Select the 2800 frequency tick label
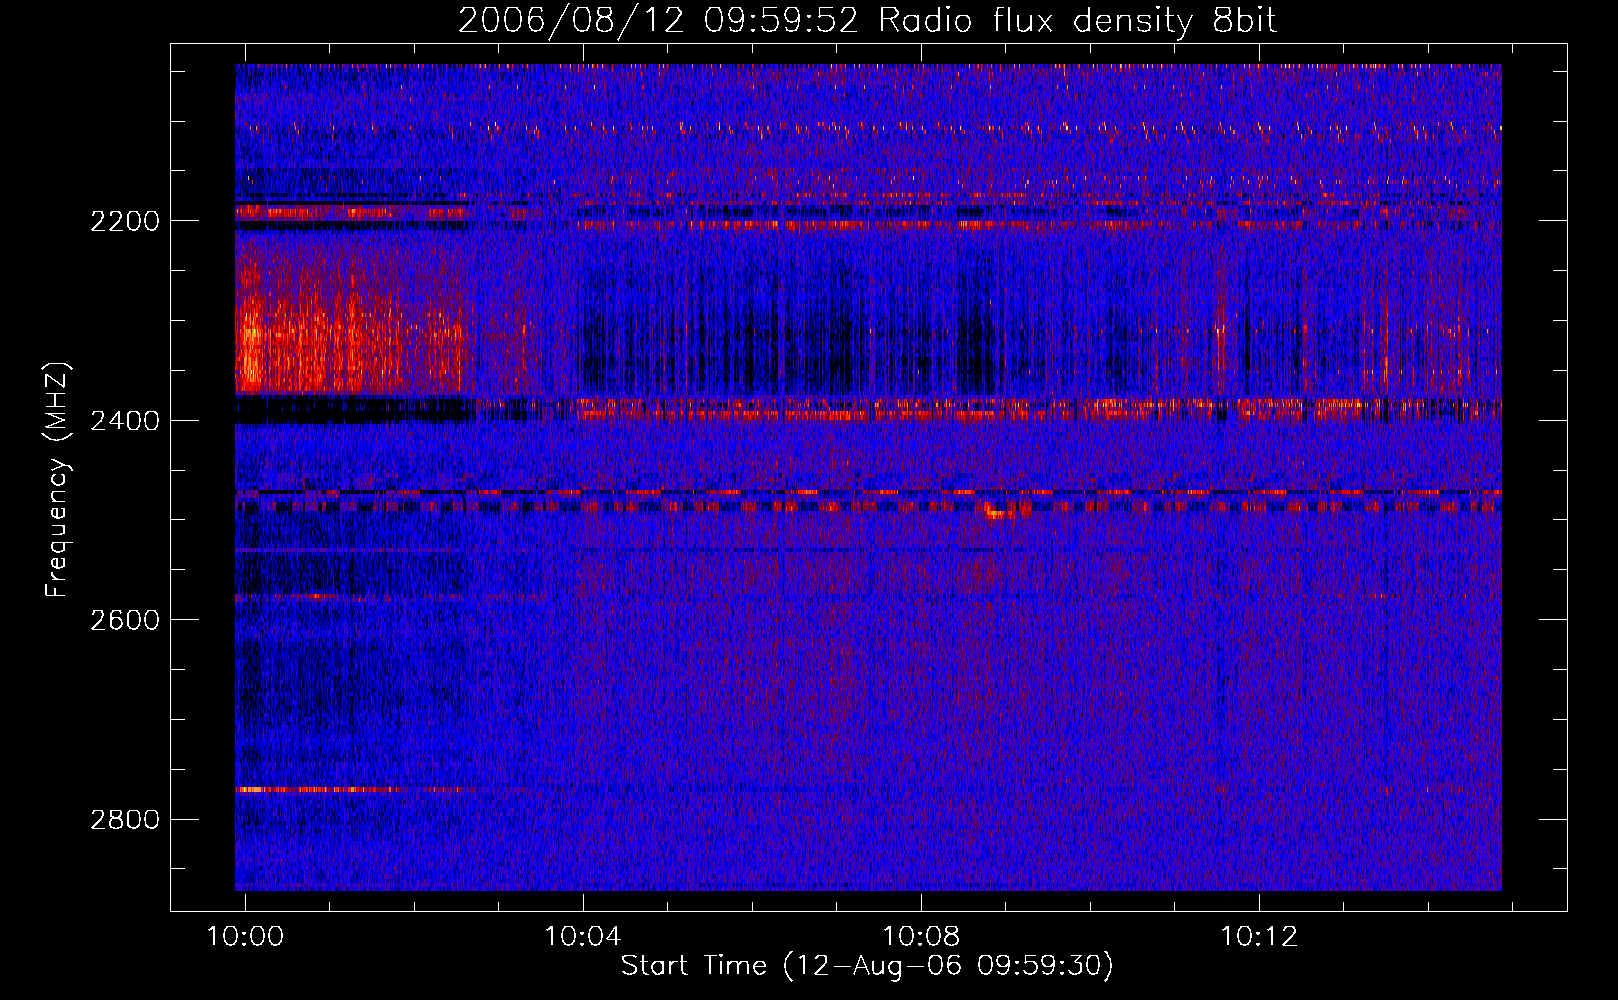This screenshot has width=1618, height=1000. pyautogui.click(x=125, y=820)
